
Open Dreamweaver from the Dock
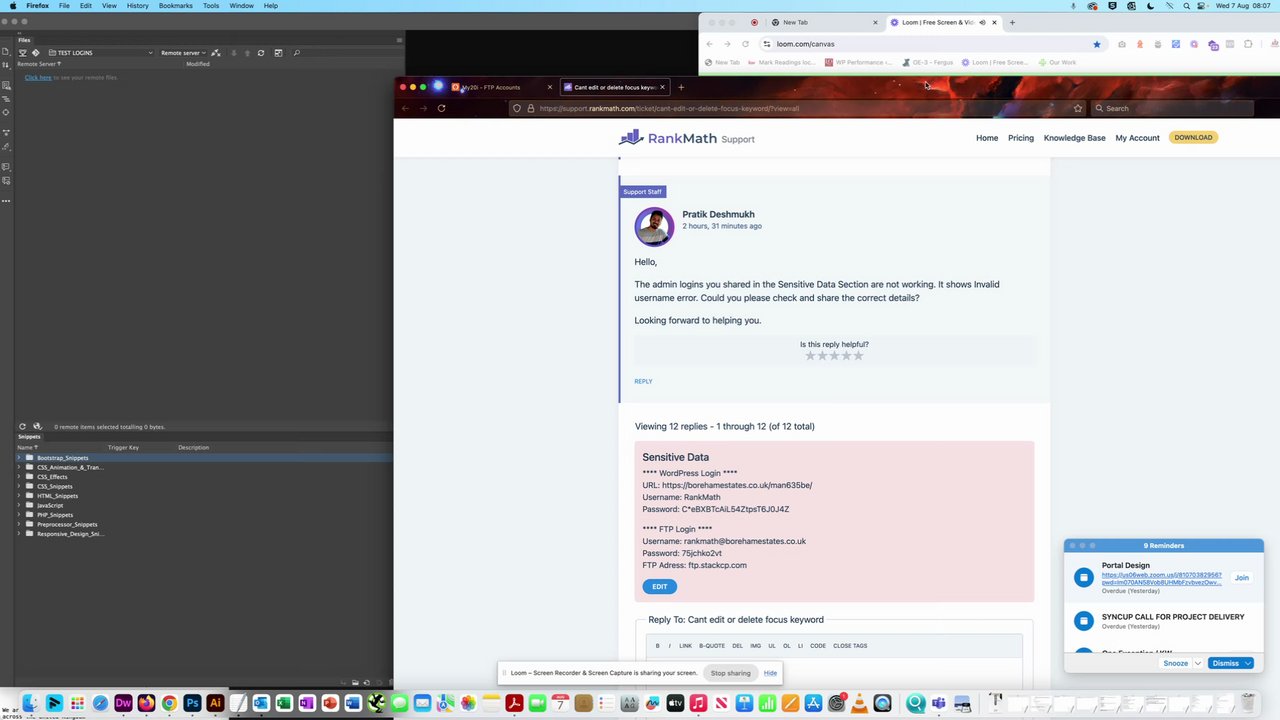click(123, 704)
